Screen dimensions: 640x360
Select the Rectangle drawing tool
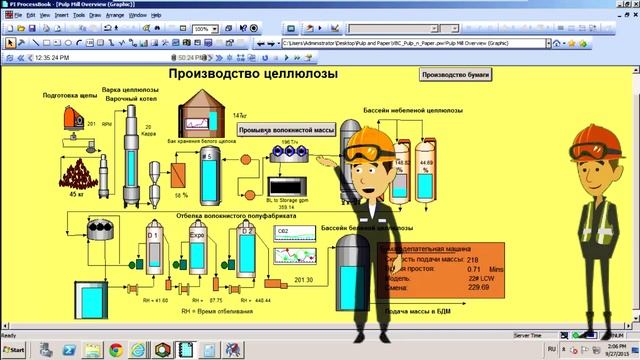coord(47,43)
